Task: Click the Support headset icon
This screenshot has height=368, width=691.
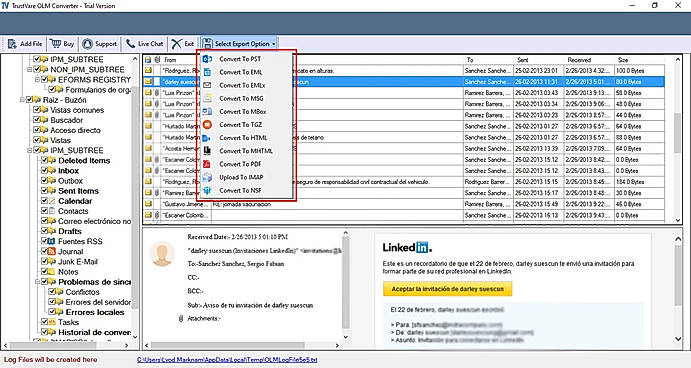Action: click(x=87, y=44)
